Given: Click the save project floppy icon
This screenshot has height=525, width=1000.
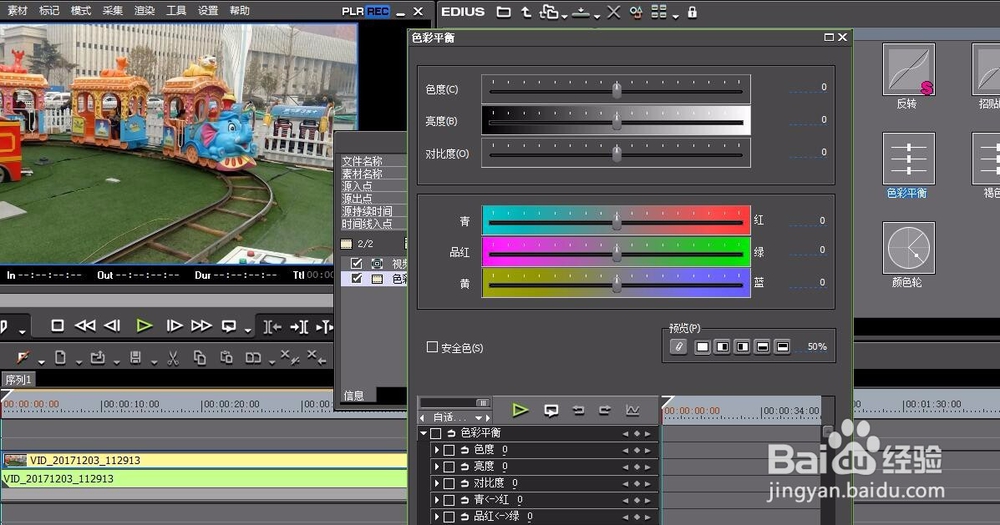Looking at the screenshot, I should [x=135, y=358].
